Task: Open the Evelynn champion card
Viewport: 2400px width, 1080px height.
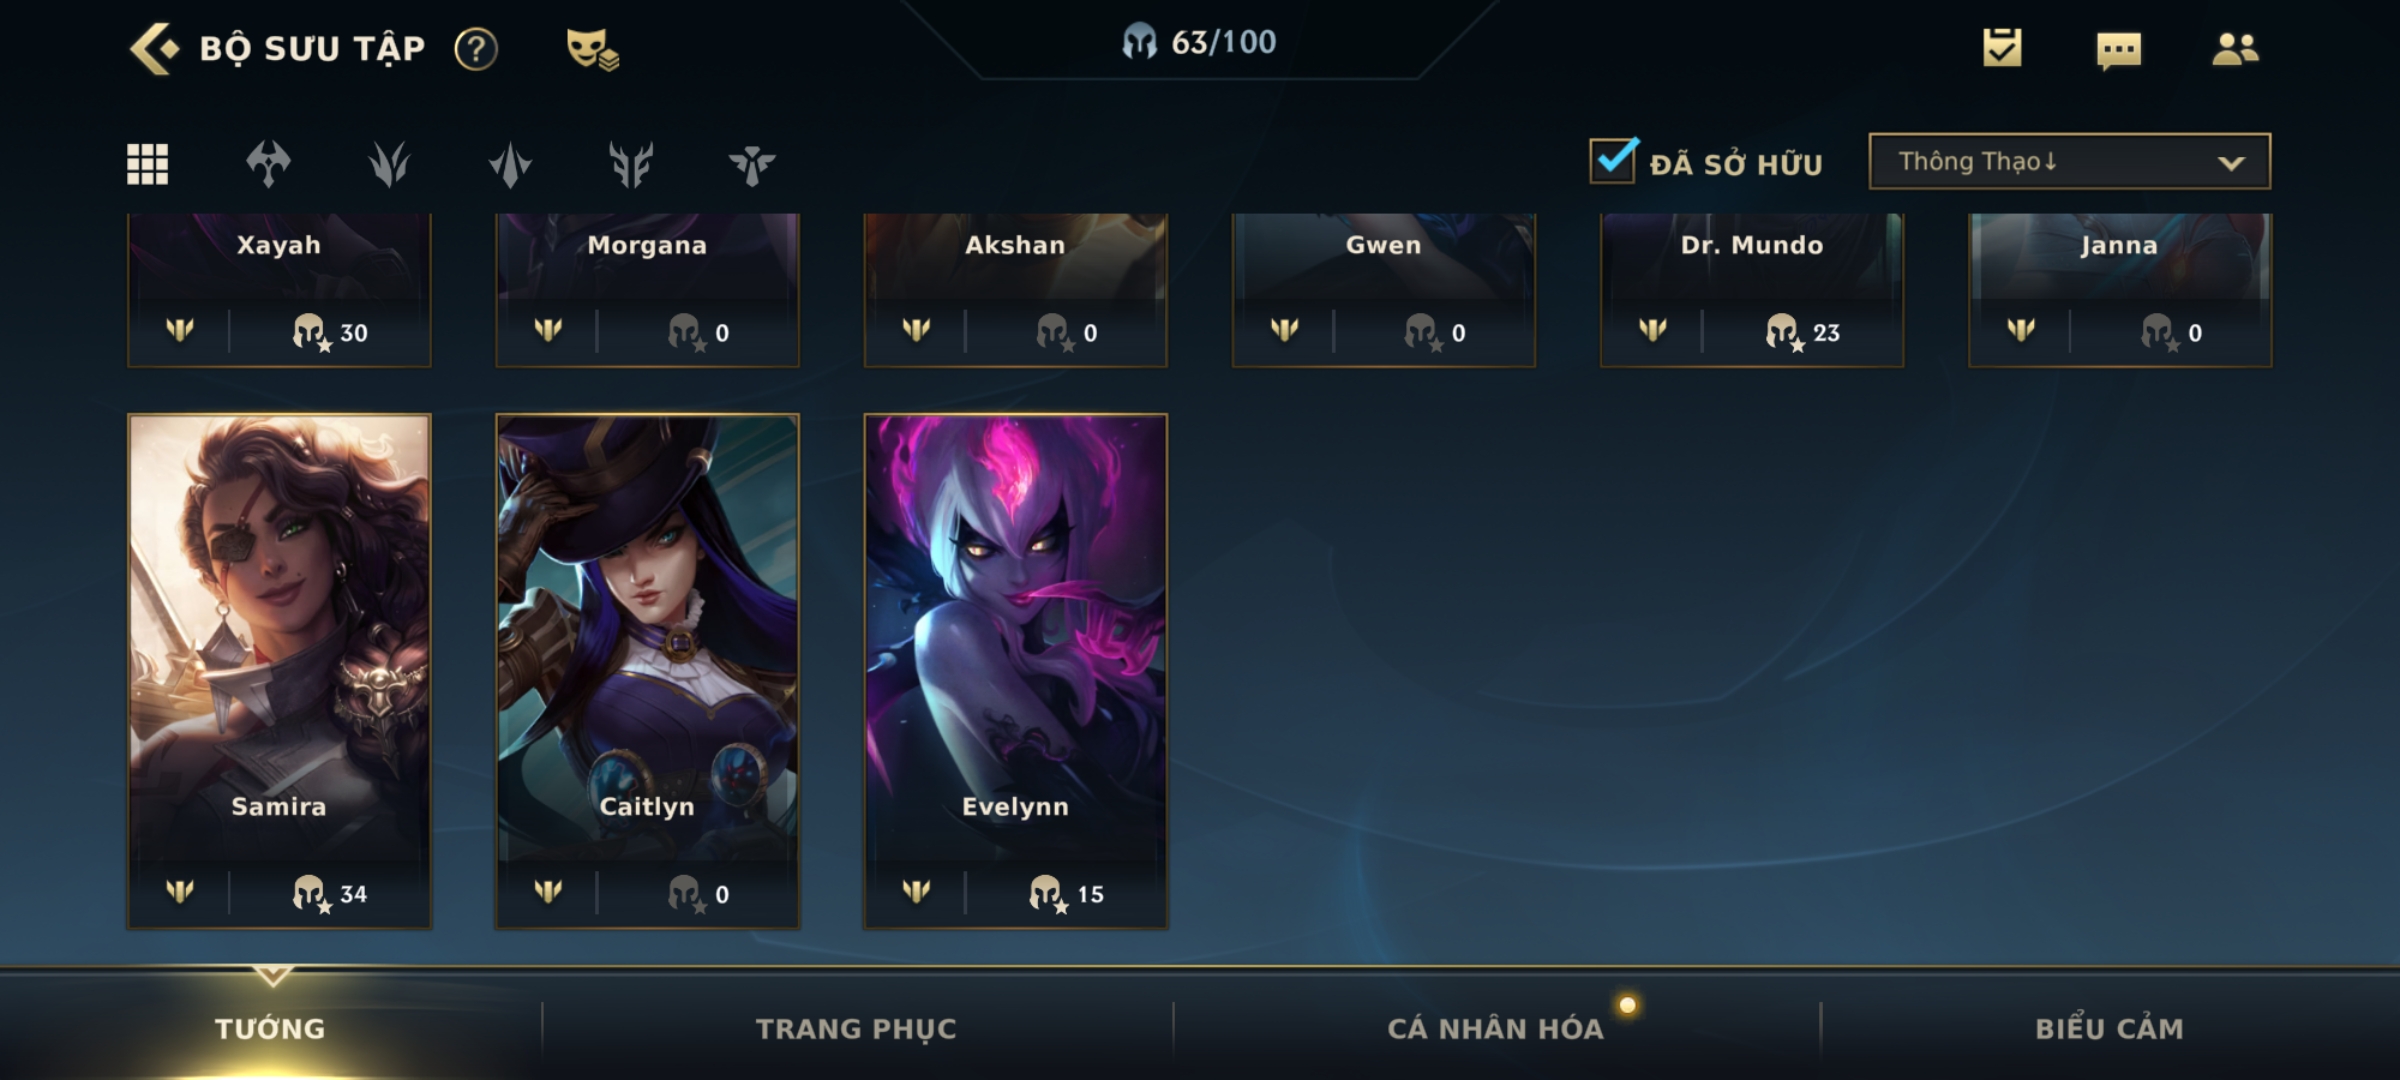Action: 1015,671
